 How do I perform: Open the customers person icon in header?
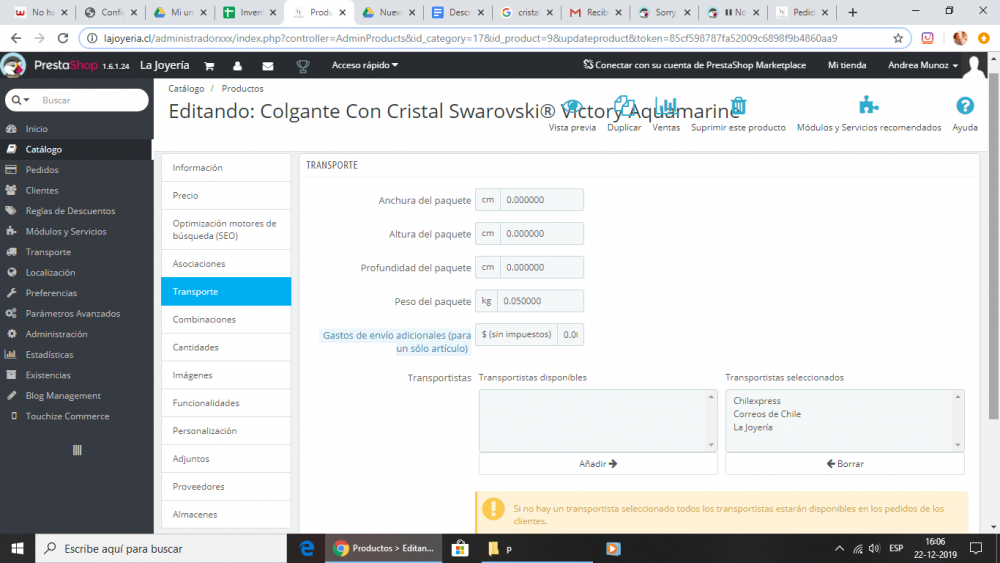[x=237, y=66]
